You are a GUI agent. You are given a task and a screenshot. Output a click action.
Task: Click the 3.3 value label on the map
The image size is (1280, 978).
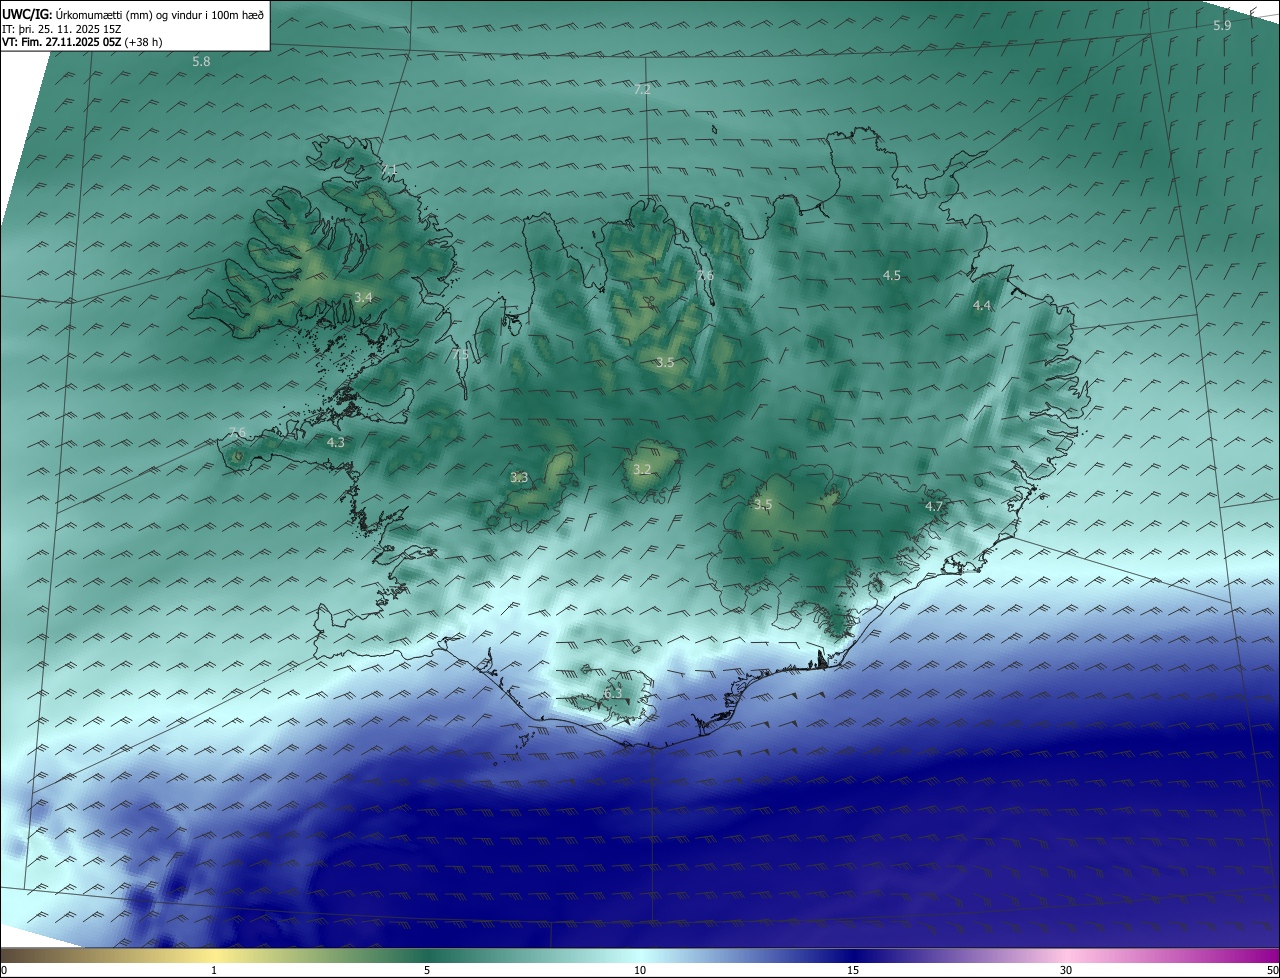(x=519, y=478)
